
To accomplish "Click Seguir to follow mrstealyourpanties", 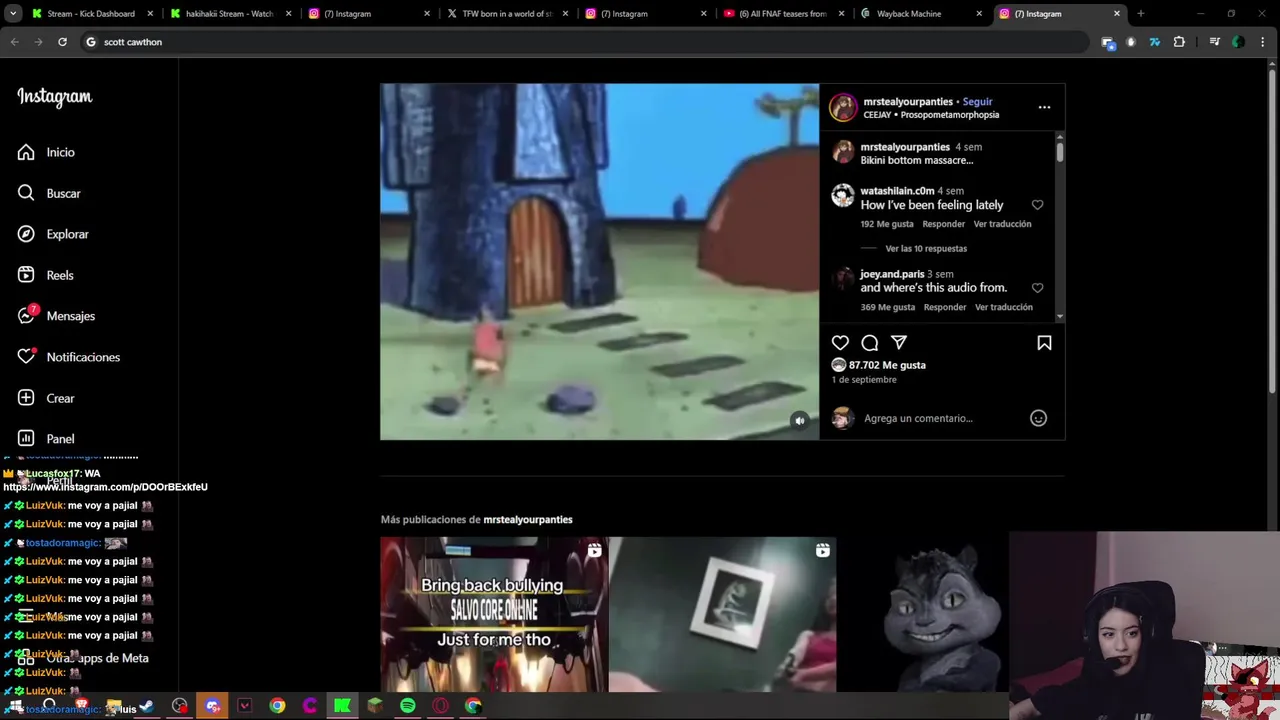I will (977, 102).
